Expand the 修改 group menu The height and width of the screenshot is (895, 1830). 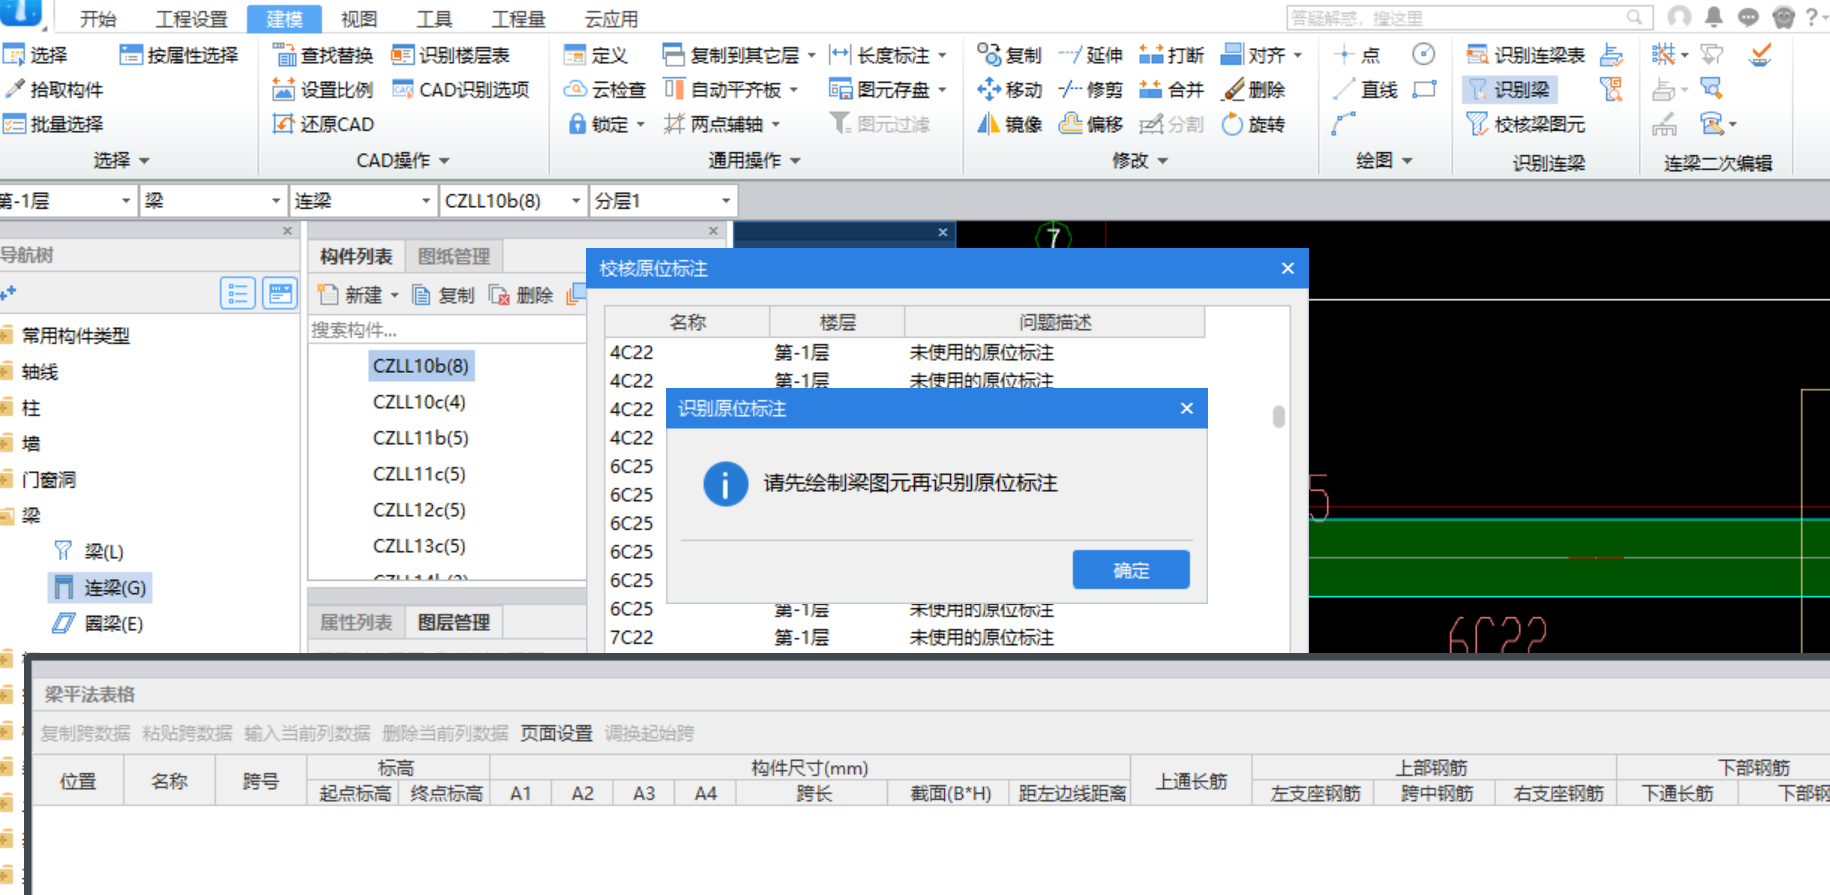1140,160
